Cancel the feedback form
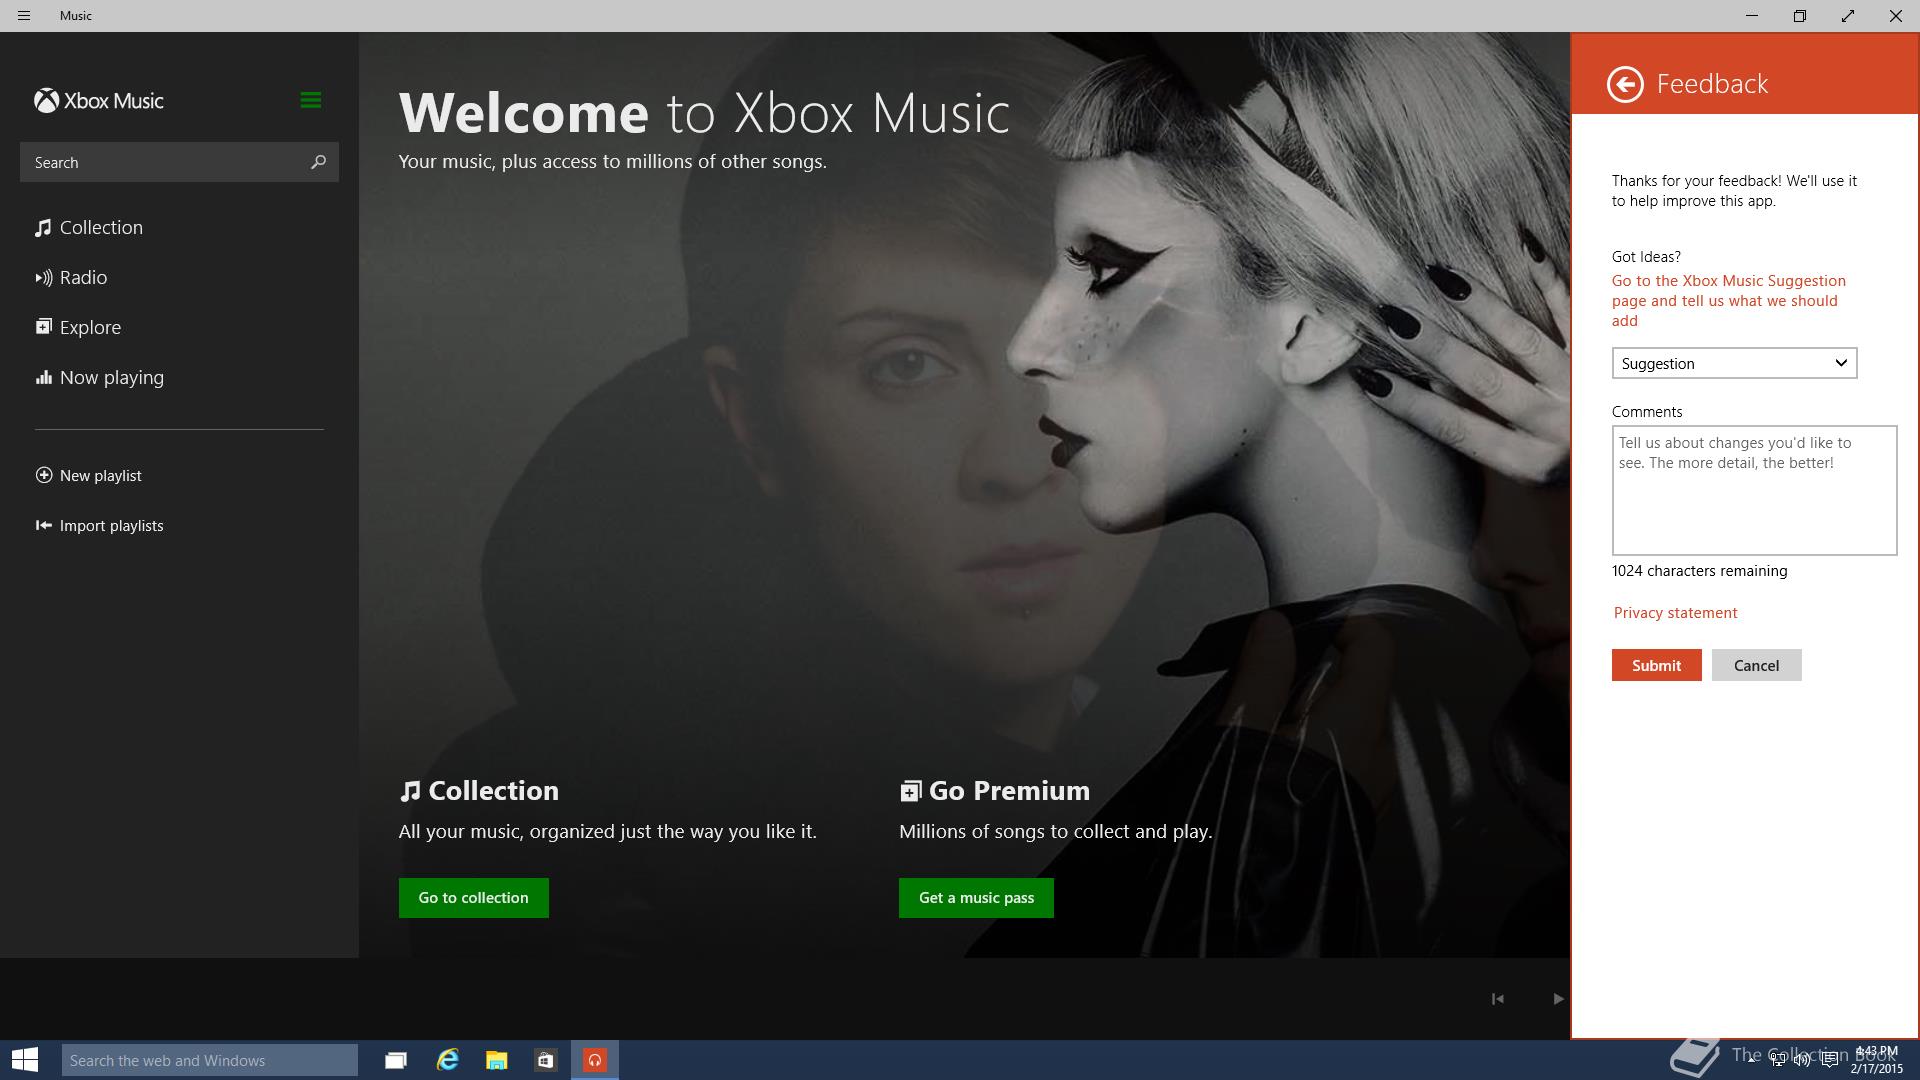 click(1756, 665)
